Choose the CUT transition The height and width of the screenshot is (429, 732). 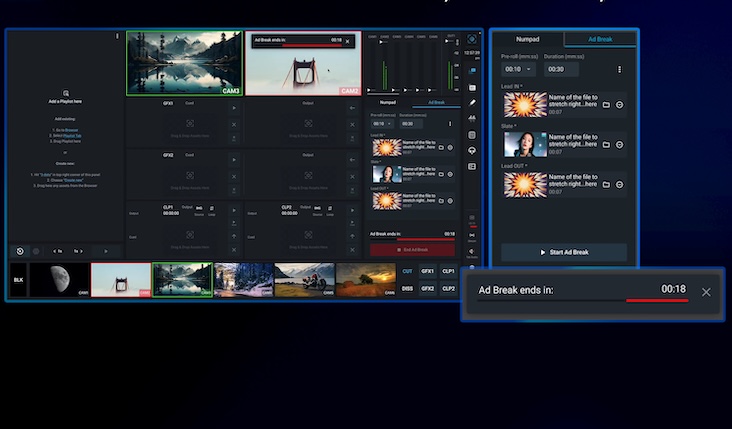click(x=407, y=271)
